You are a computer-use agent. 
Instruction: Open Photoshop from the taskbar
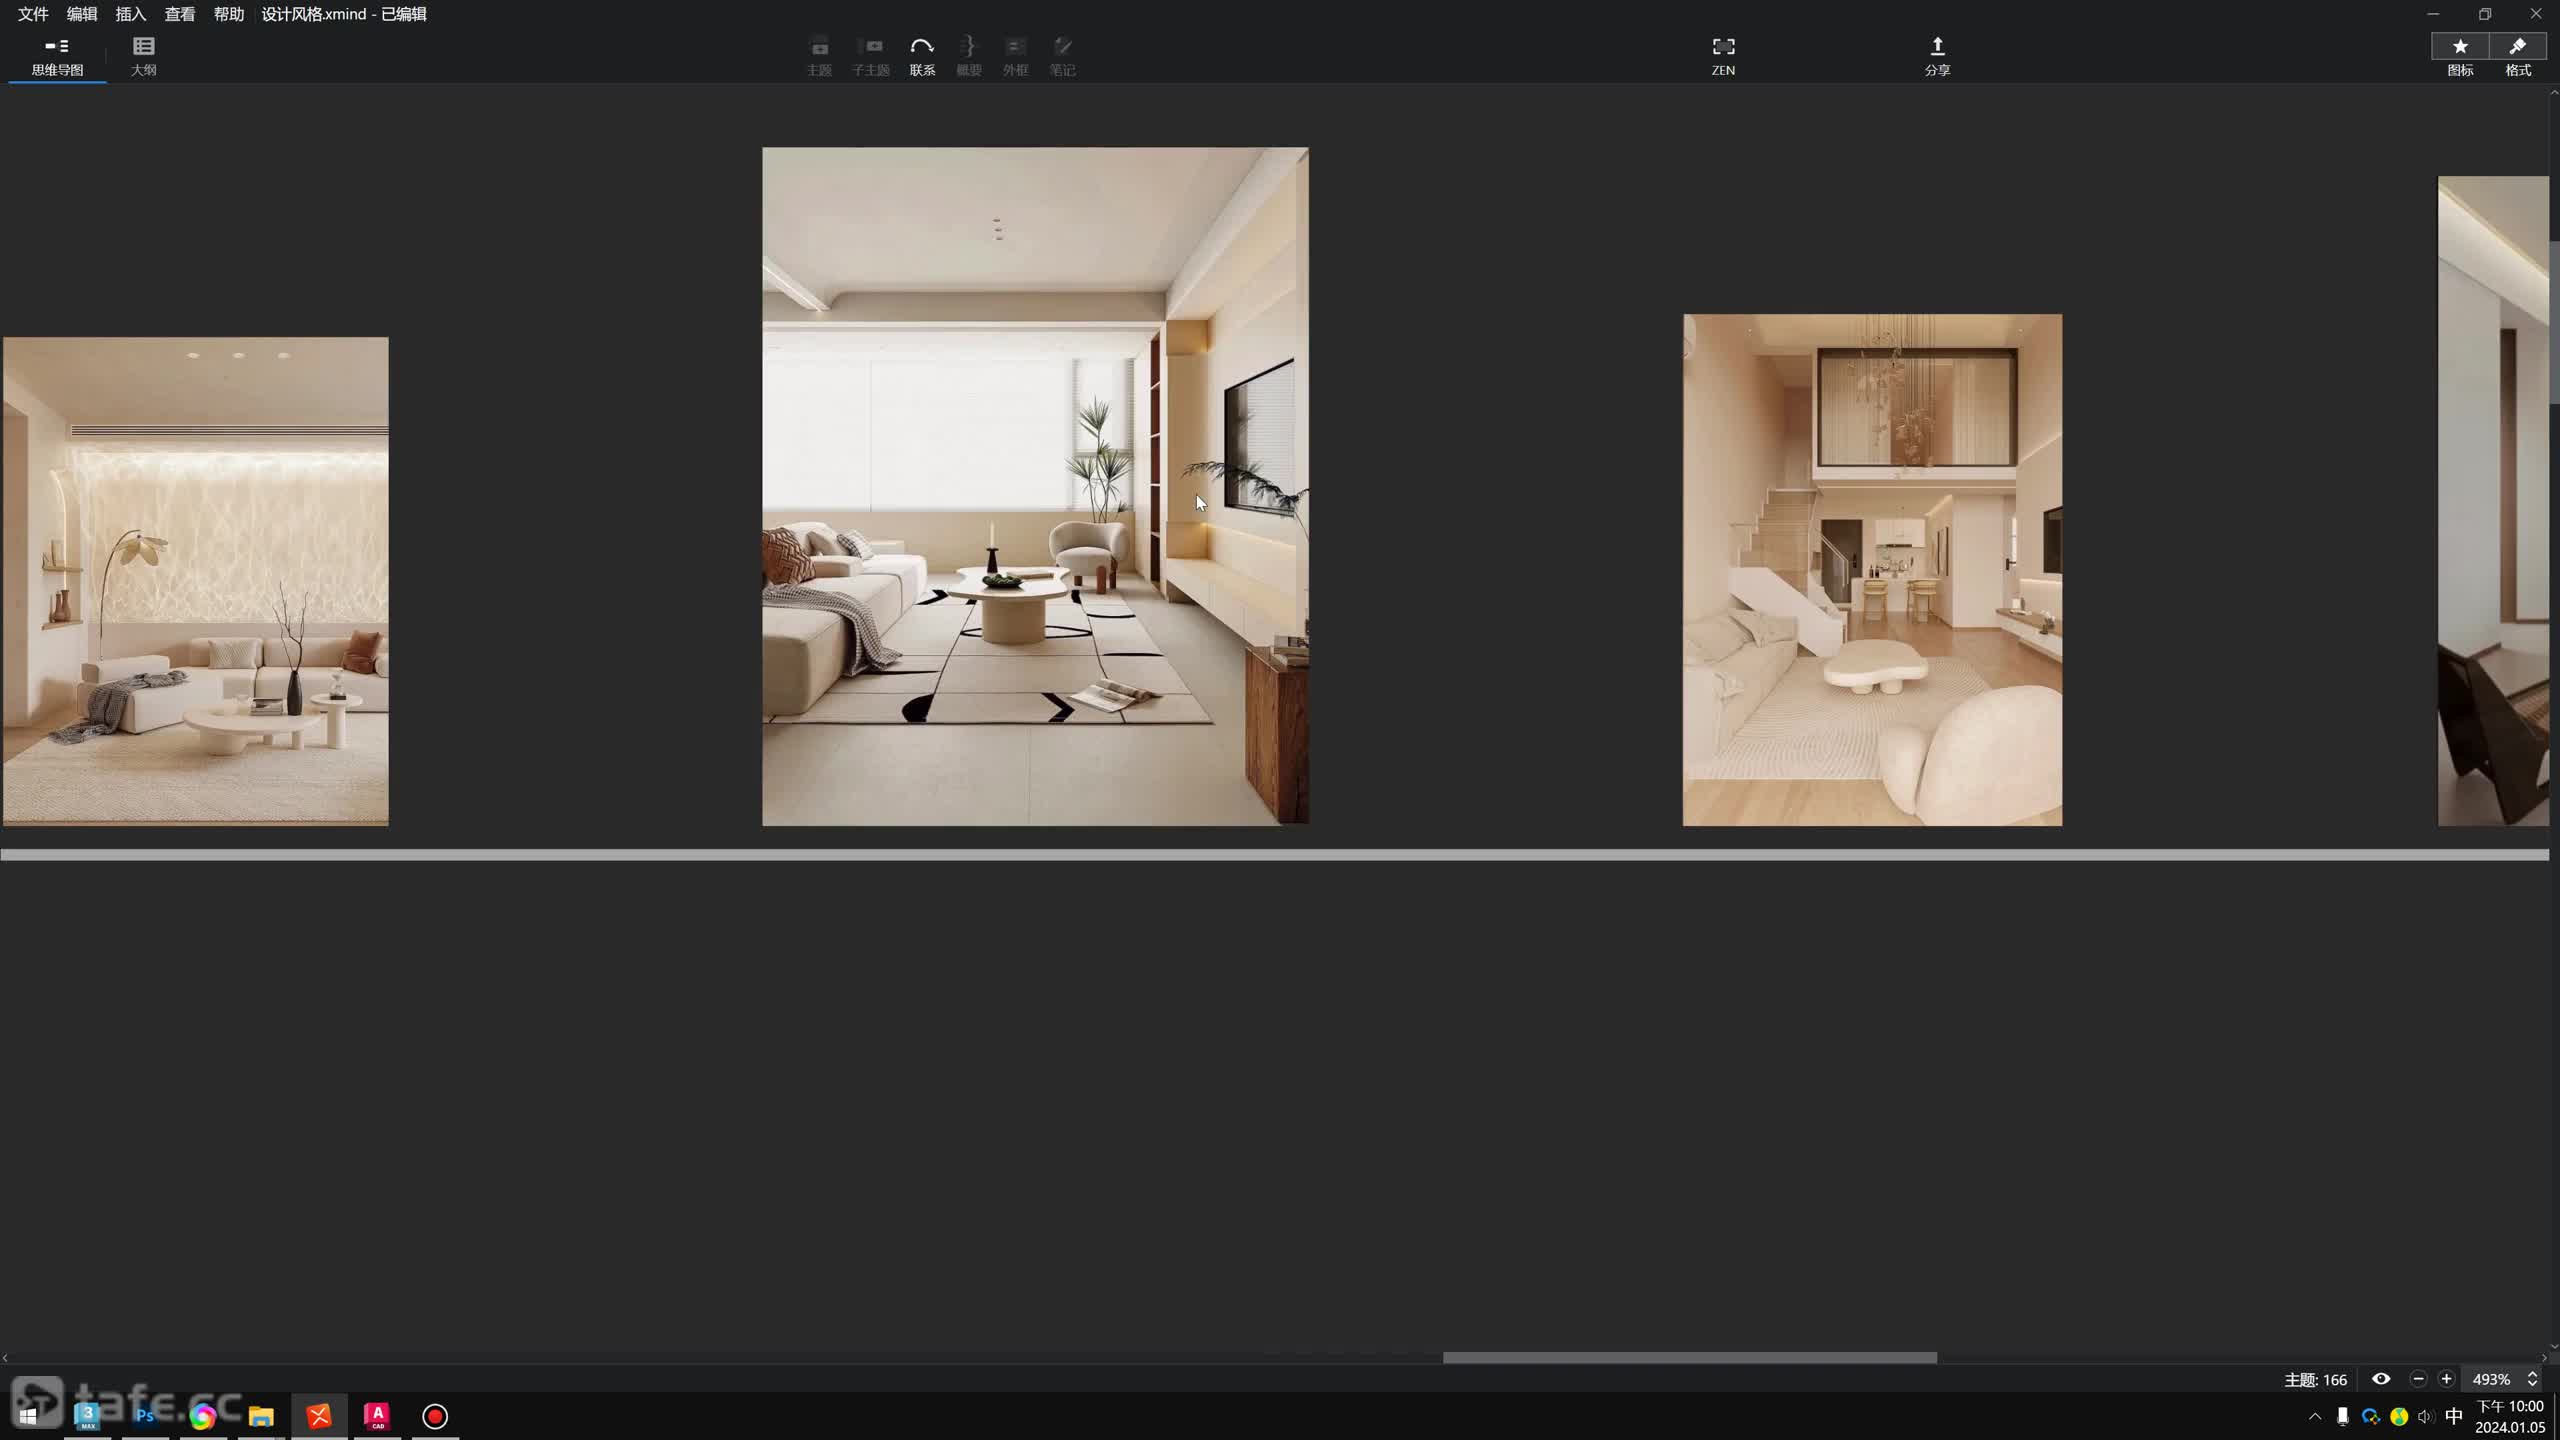coord(145,1416)
